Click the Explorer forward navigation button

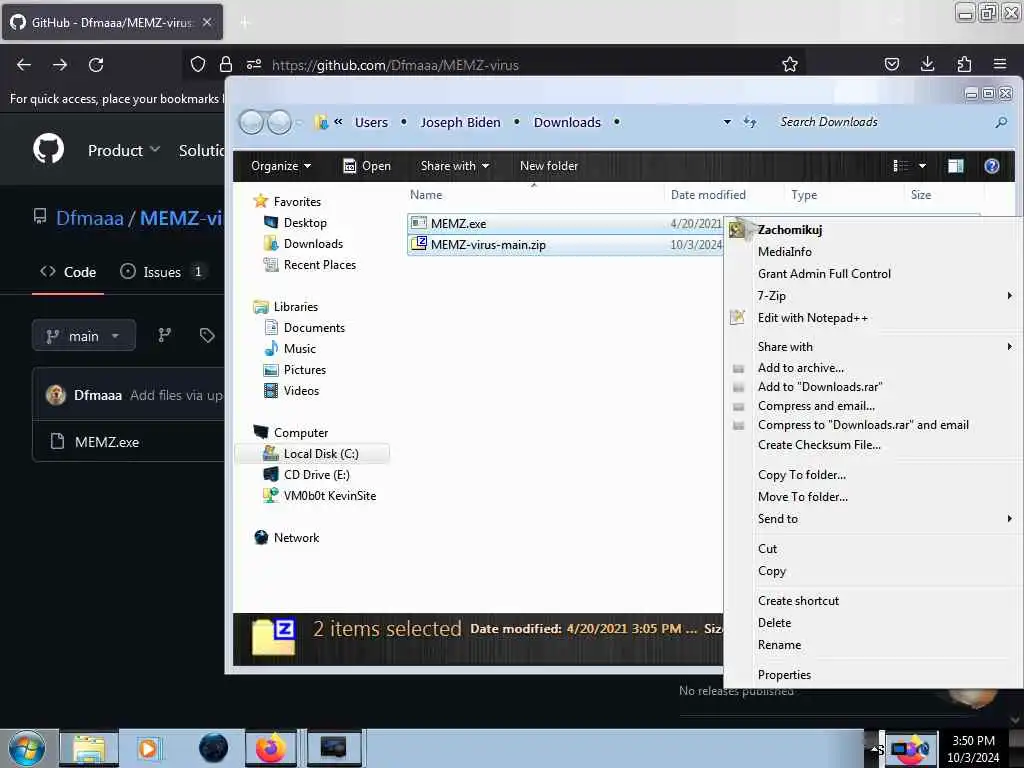[x=280, y=122]
